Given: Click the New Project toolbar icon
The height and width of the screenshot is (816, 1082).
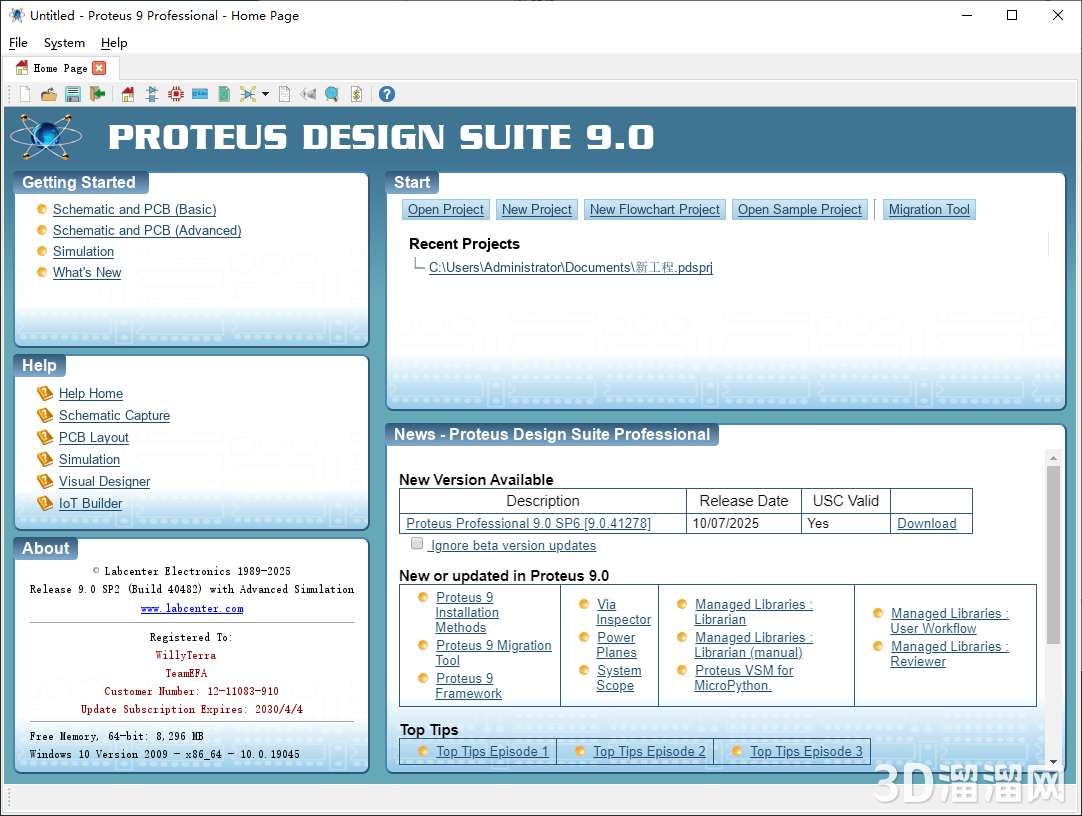Looking at the screenshot, I should pyautogui.click(x=25, y=94).
